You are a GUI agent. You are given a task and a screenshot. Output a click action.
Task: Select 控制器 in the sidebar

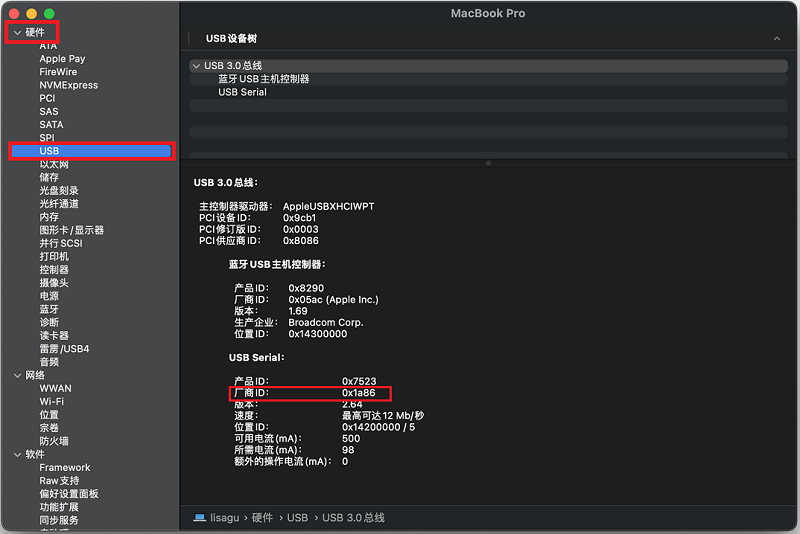(54, 270)
